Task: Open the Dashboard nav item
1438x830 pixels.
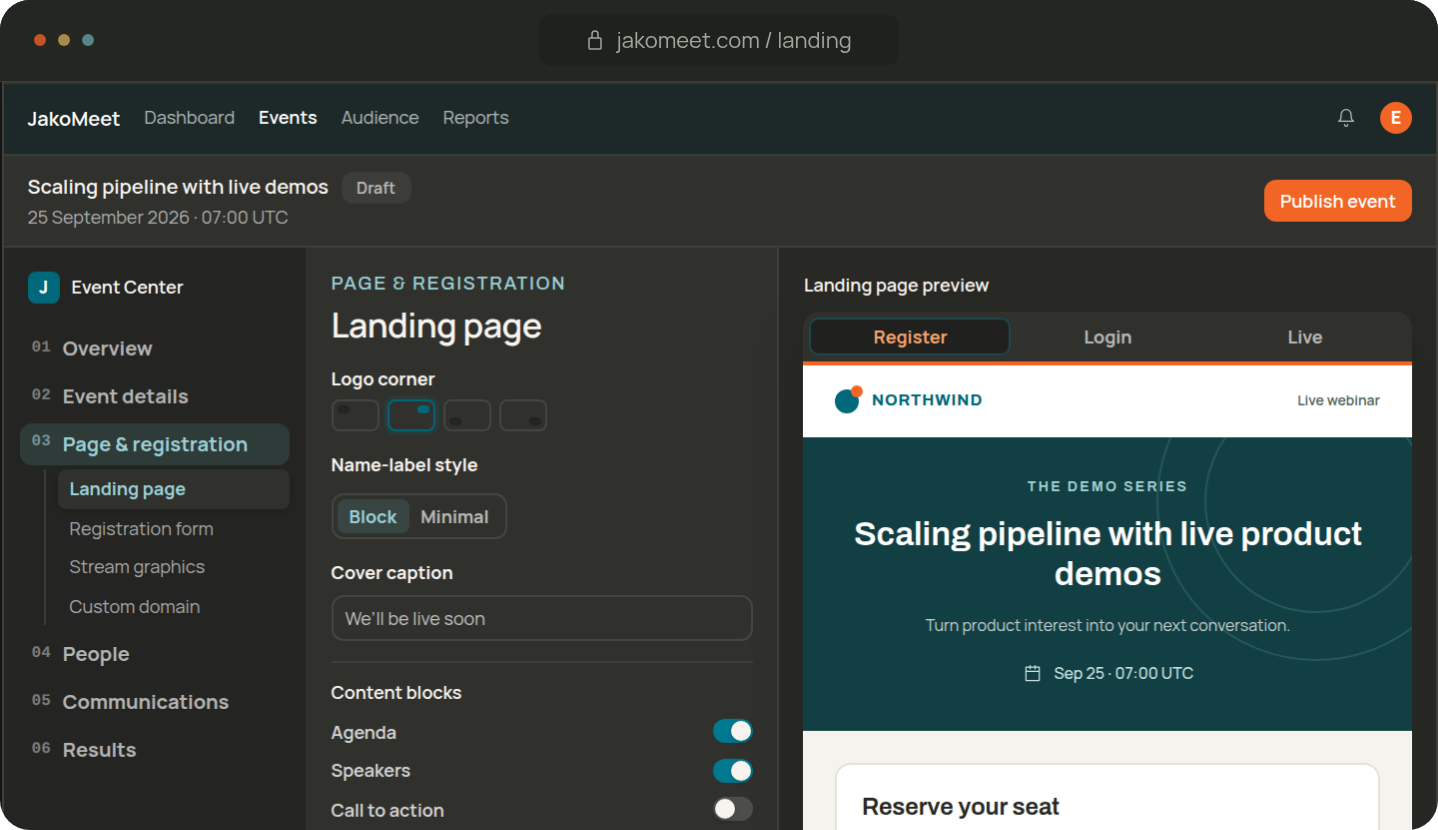Action: (x=189, y=118)
